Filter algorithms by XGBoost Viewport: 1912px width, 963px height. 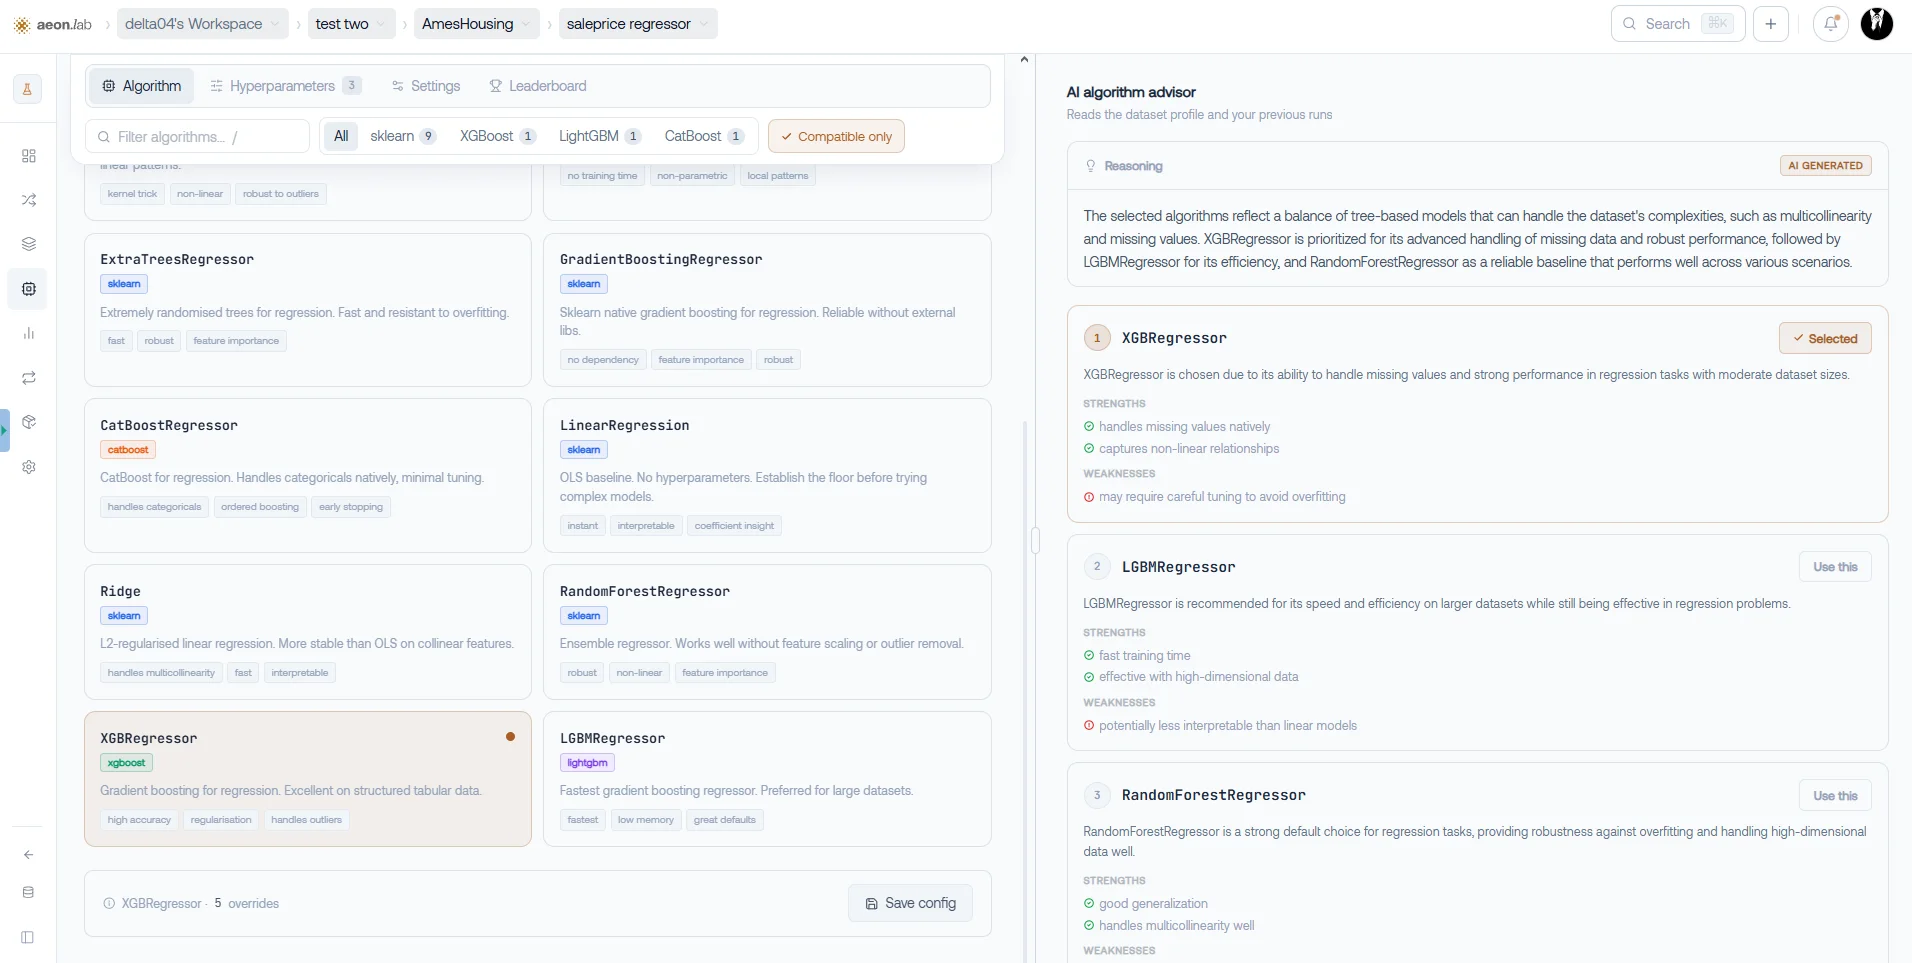click(x=498, y=136)
